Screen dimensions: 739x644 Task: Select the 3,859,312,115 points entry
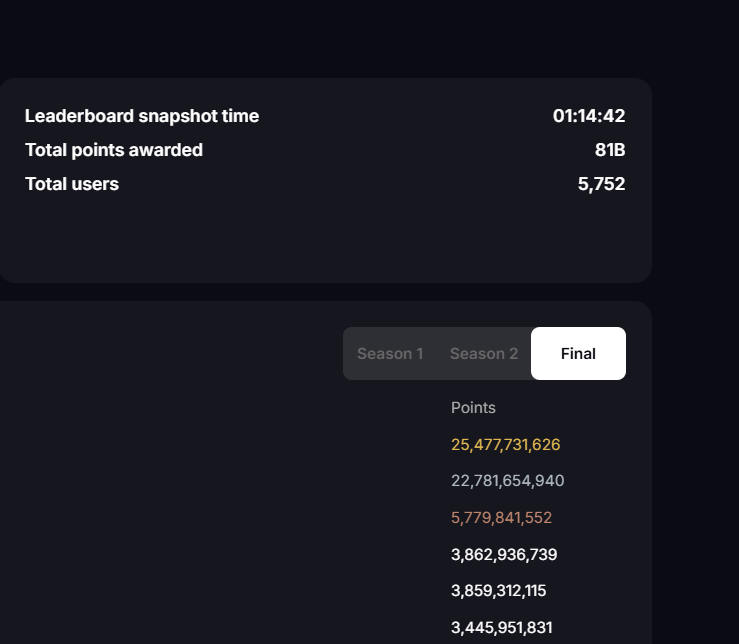click(498, 591)
